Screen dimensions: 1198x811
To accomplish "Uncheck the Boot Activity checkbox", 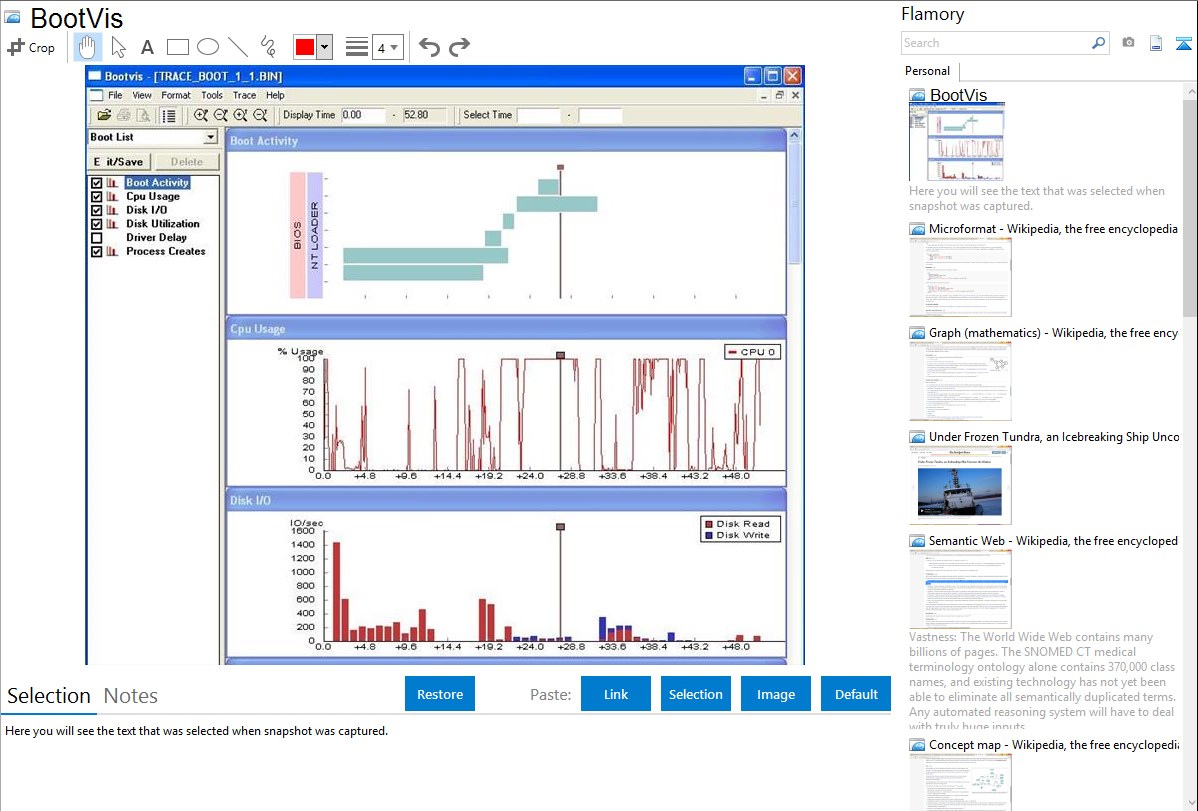I will point(96,183).
